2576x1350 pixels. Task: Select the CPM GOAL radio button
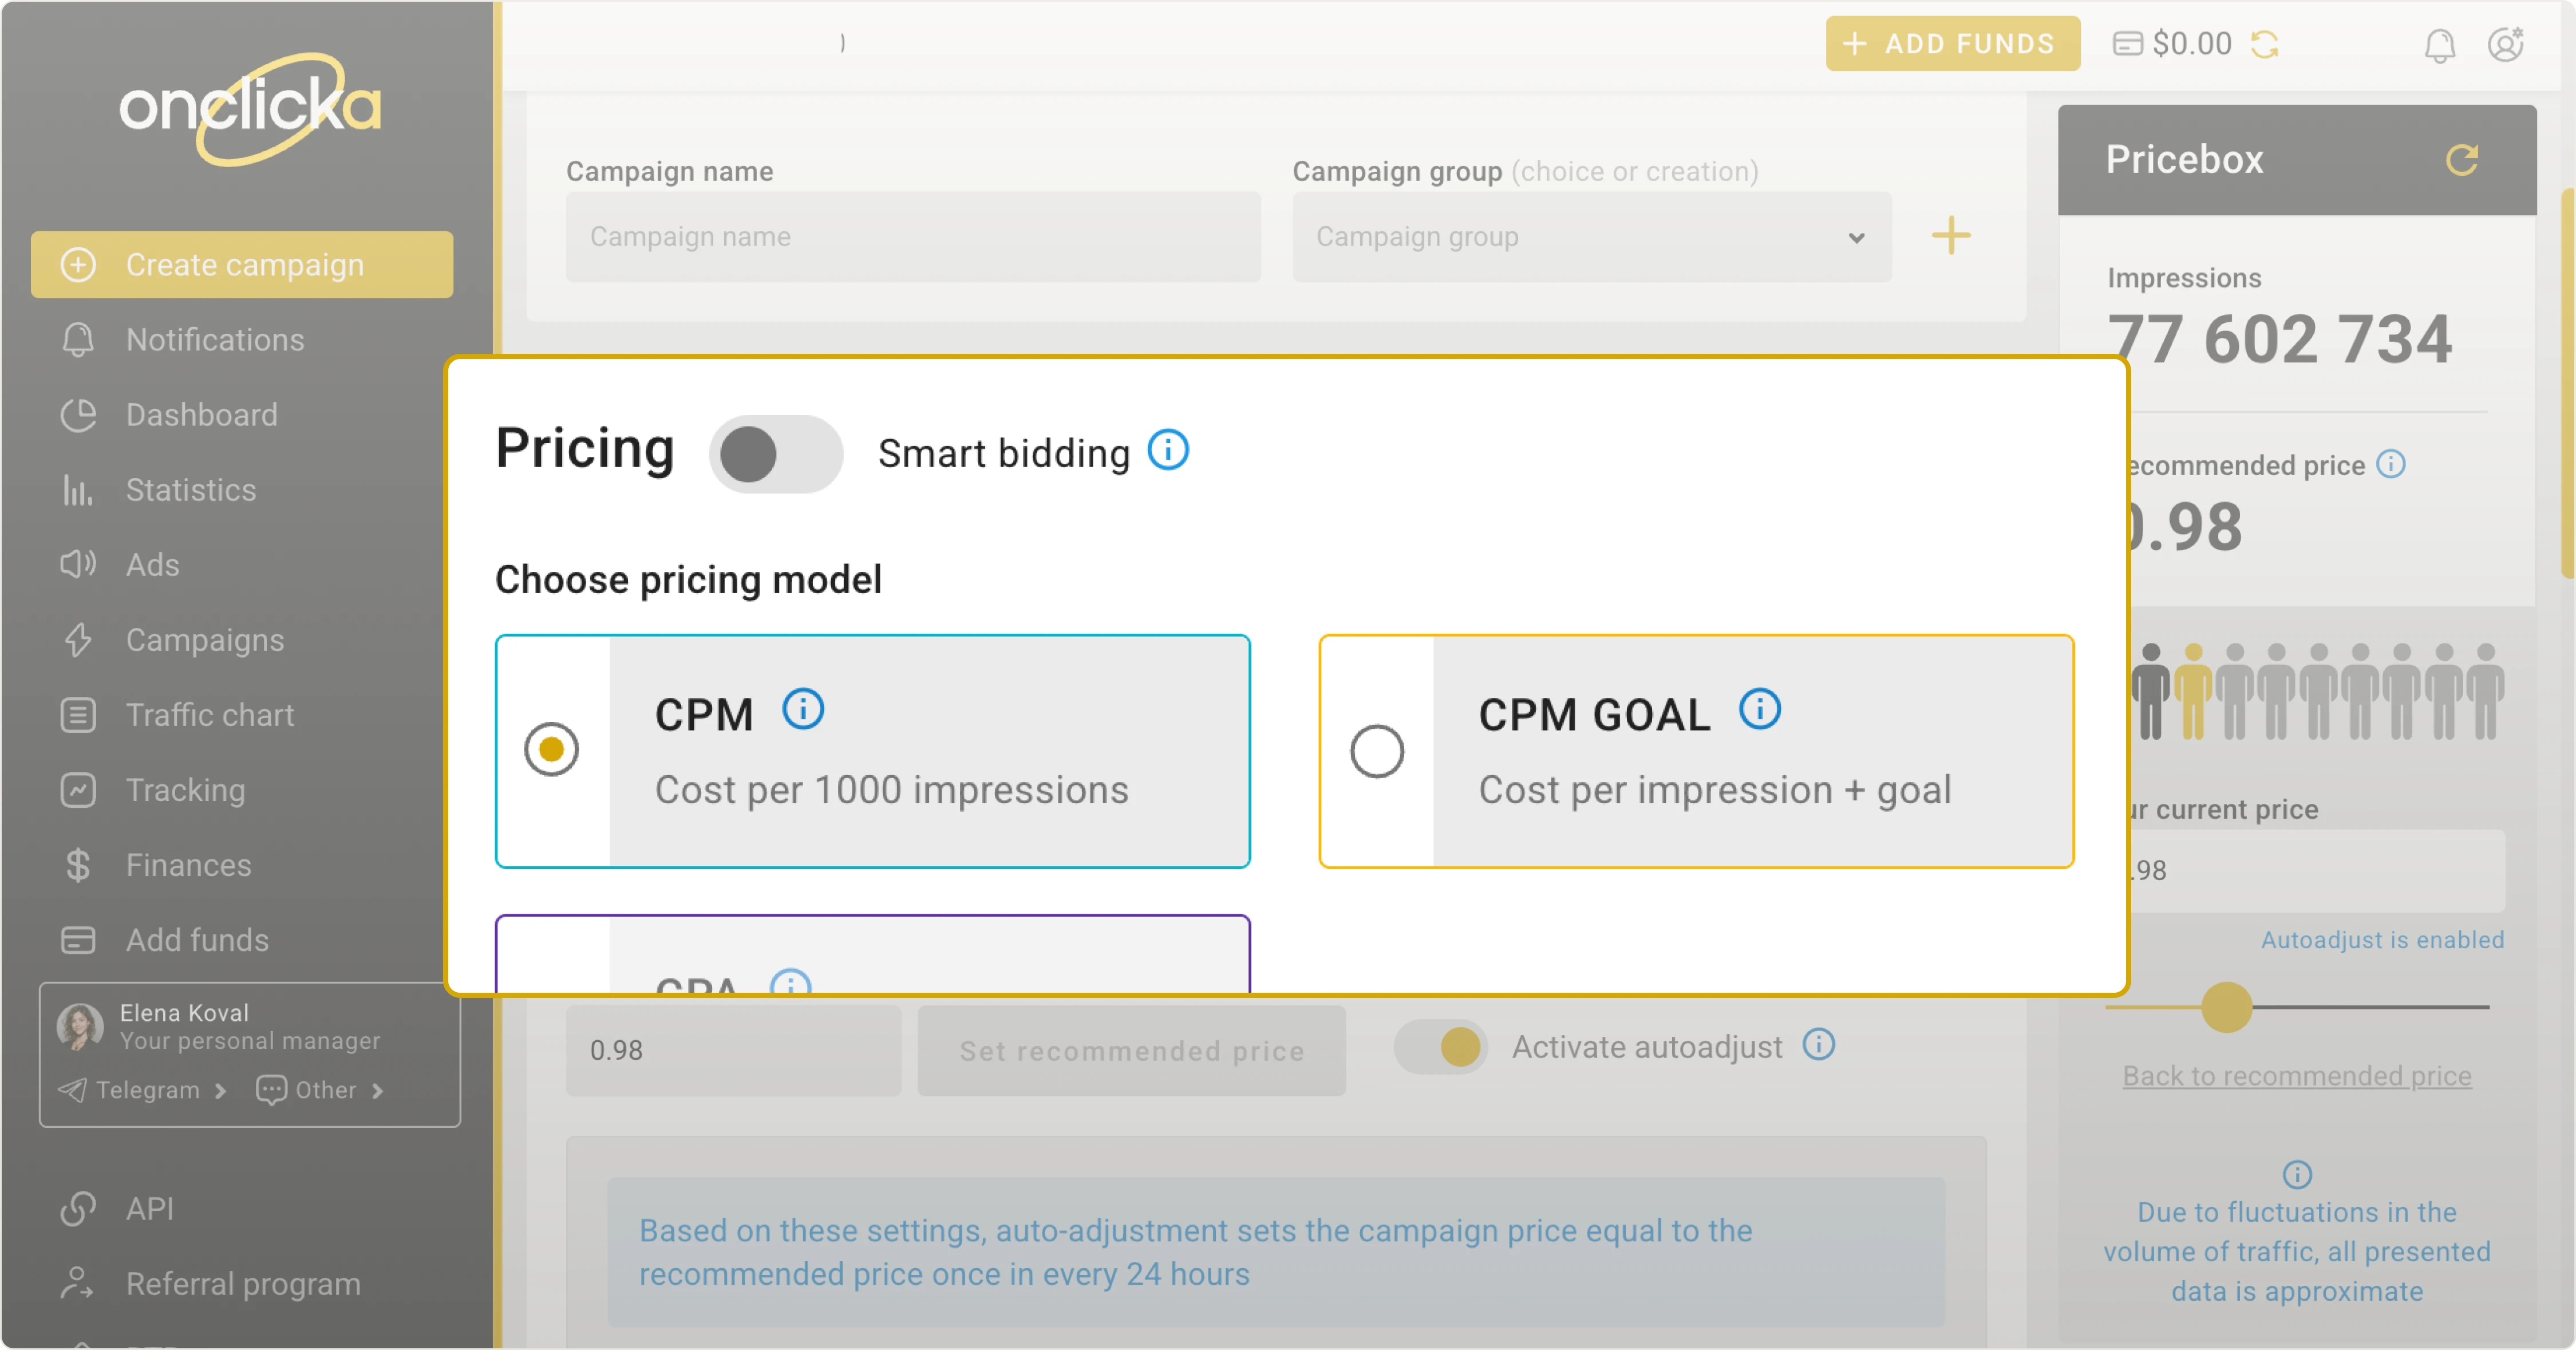click(1377, 751)
